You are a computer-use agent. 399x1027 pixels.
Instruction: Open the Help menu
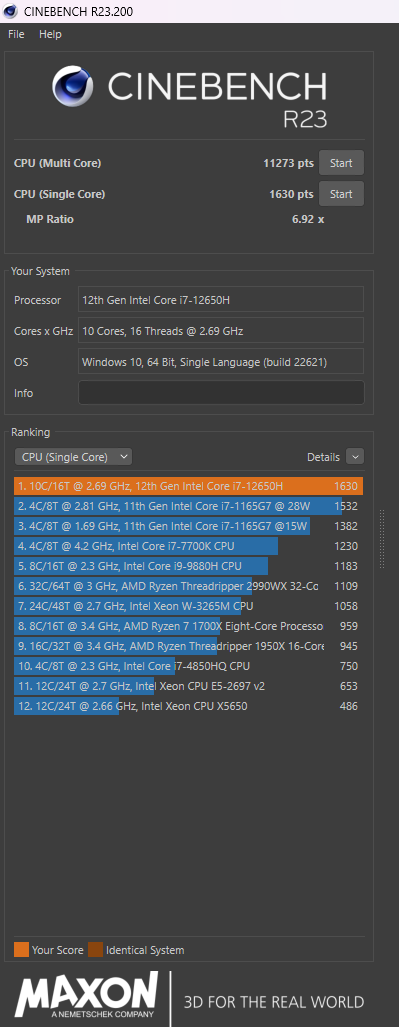(x=50, y=34)
